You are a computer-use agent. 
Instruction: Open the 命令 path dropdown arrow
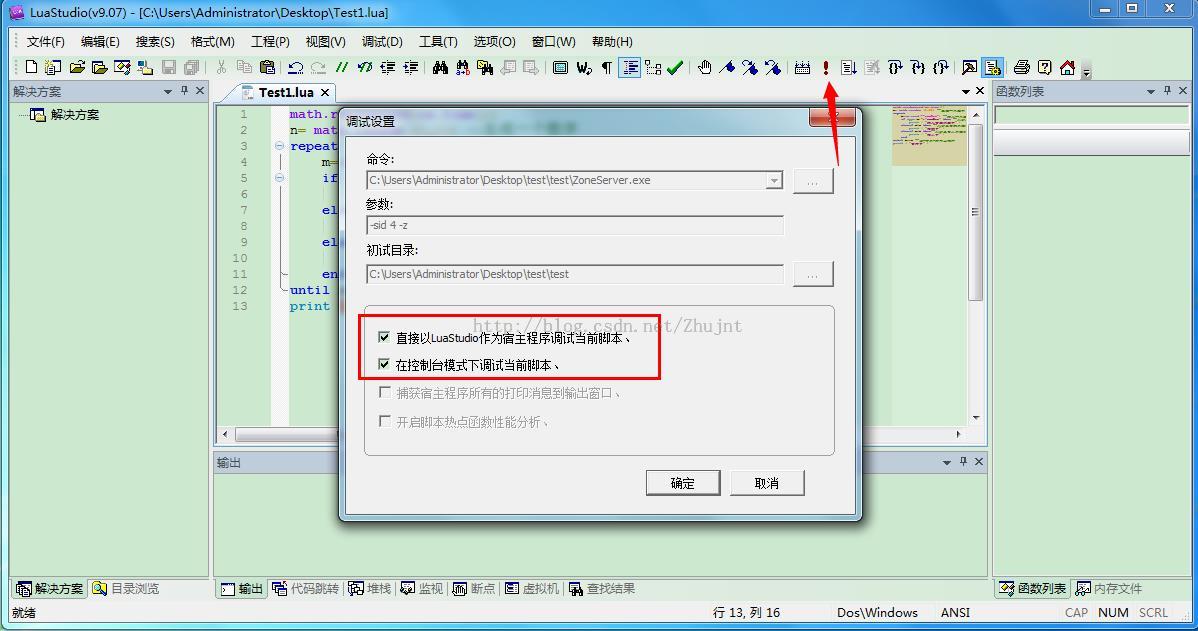click(x=773, y=181)
